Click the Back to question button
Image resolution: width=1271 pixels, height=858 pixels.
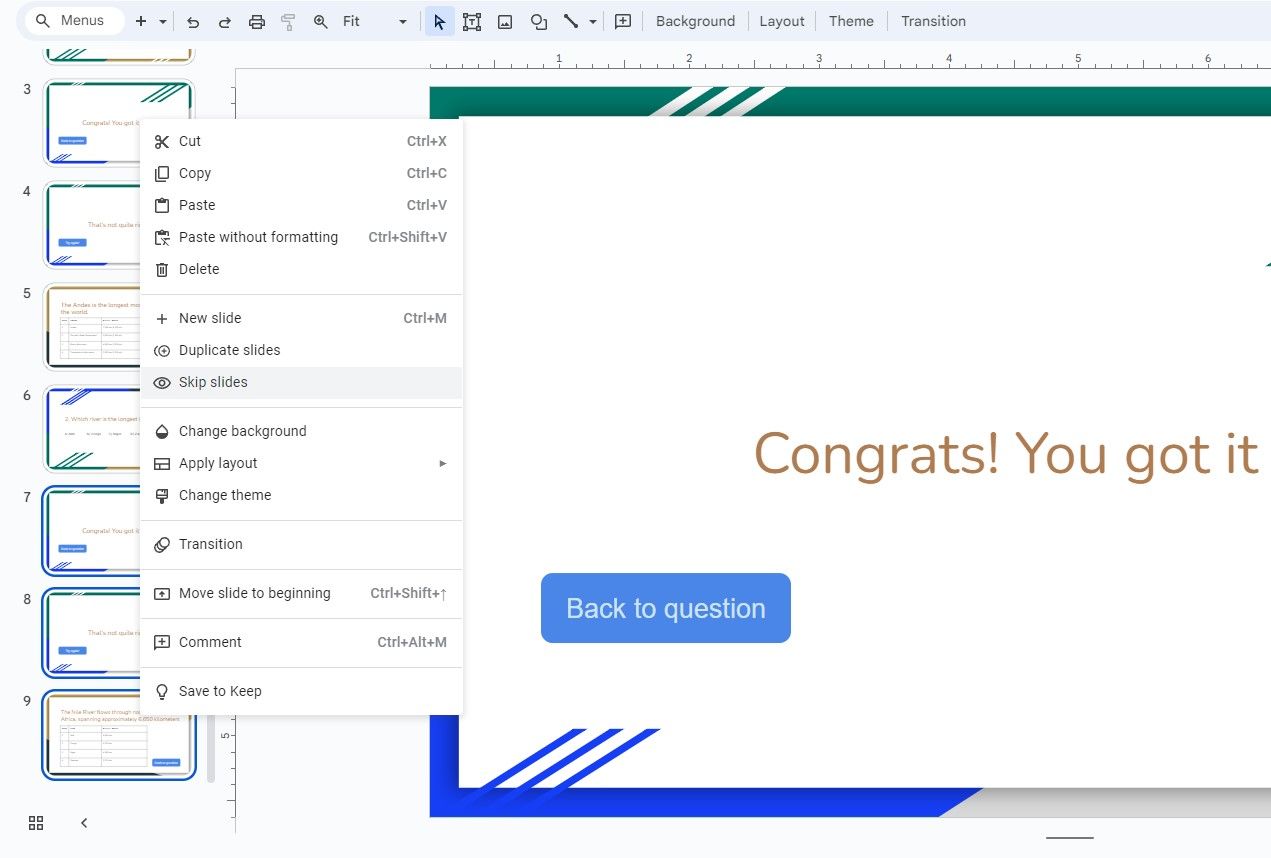point(666,608)
